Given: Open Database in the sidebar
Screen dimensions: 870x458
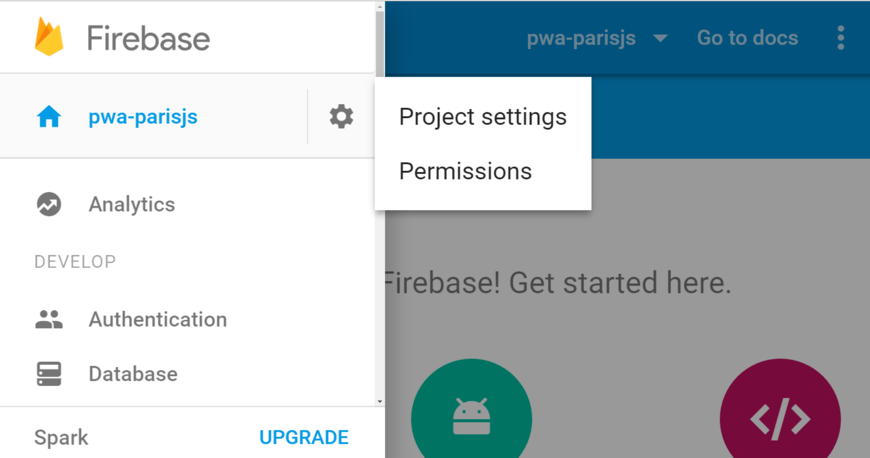Looking at the screenshot, I should point(133,374).
